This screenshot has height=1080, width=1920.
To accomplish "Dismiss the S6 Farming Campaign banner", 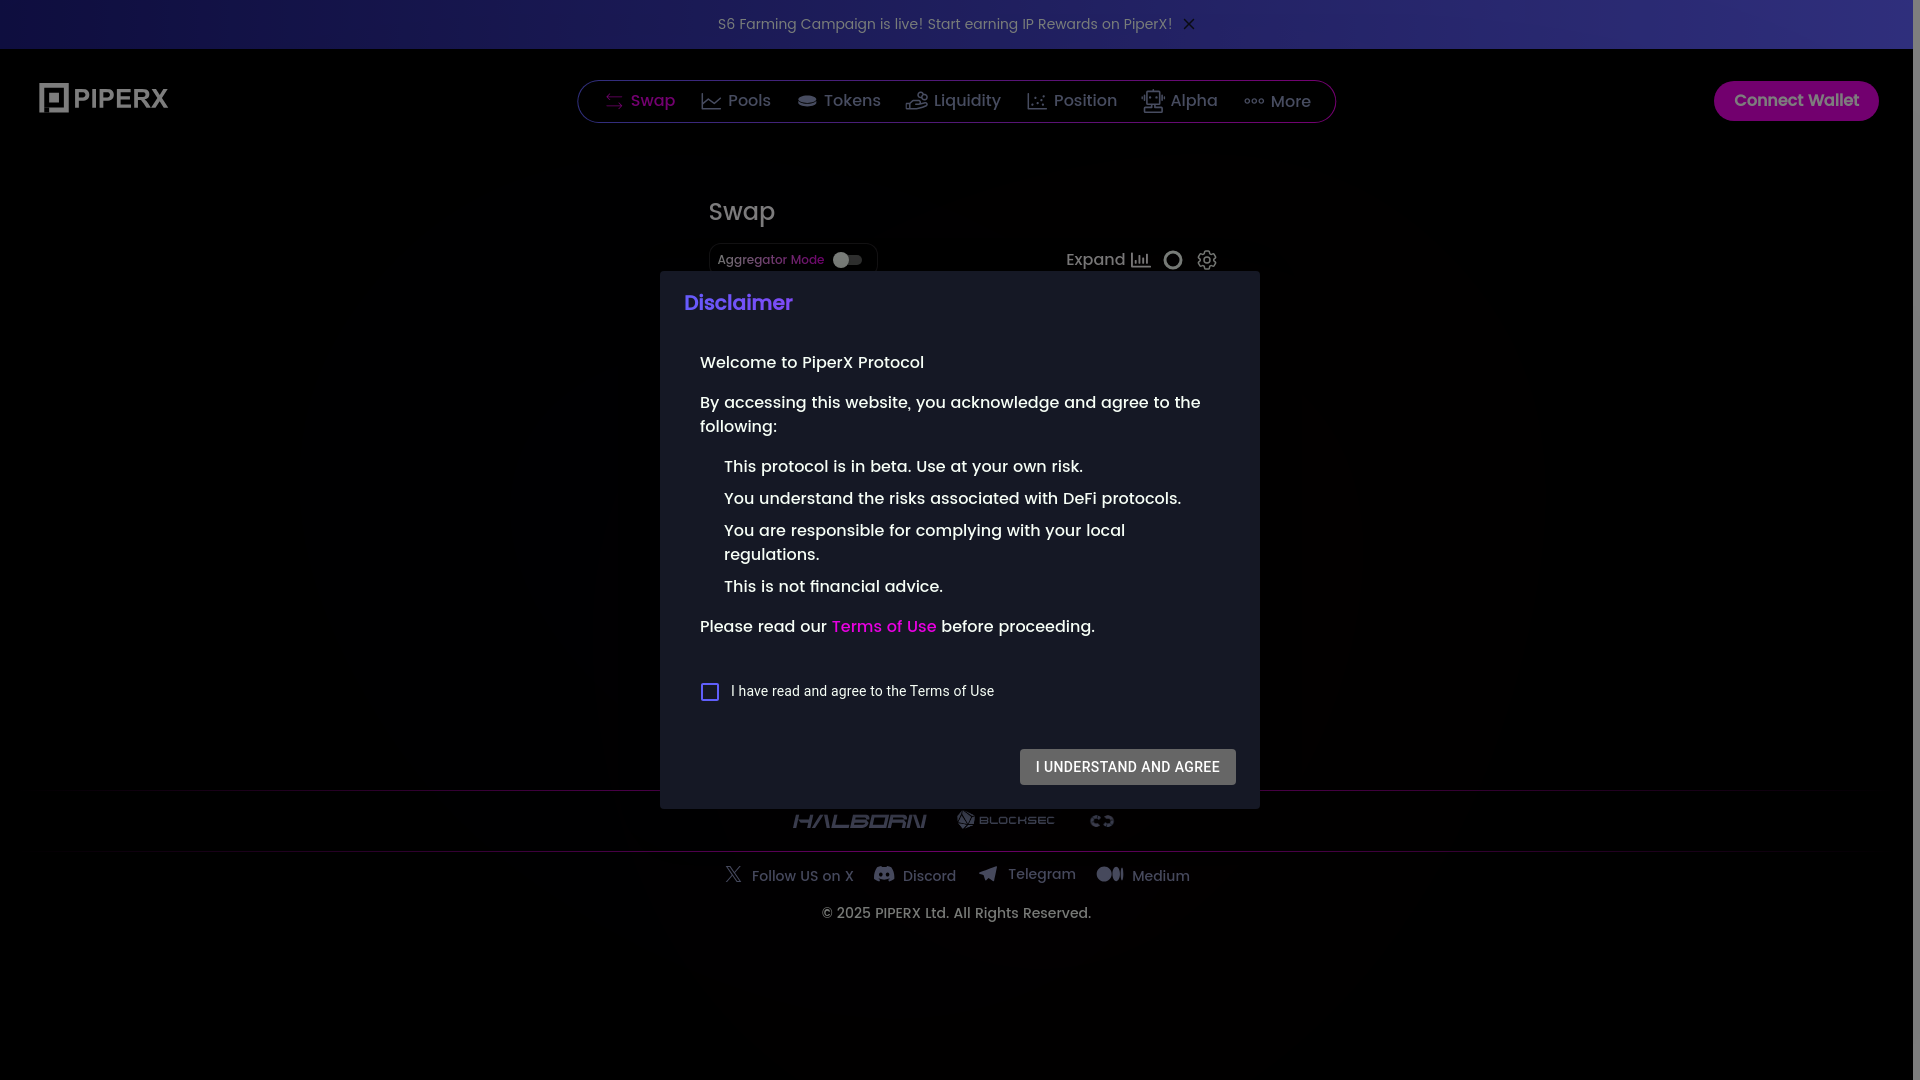I will tap(1189, 24).
